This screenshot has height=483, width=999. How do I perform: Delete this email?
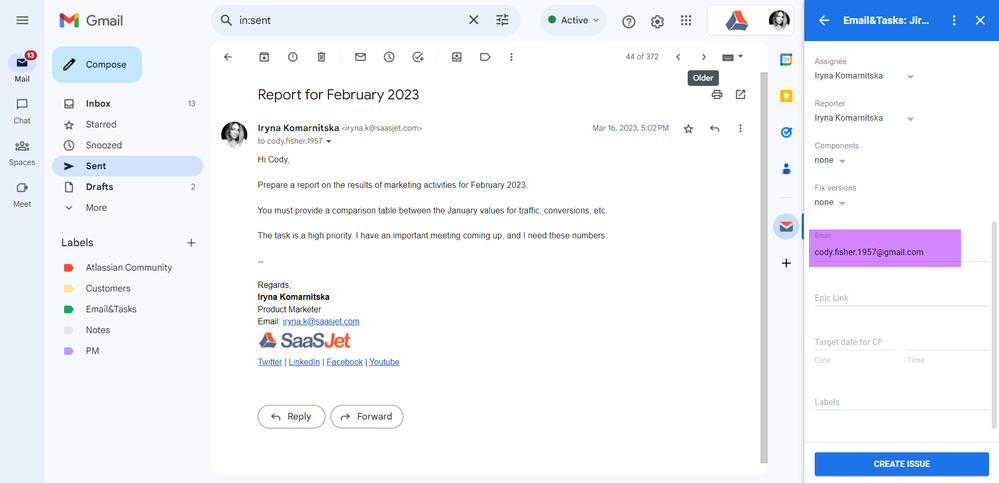(322, 57)
